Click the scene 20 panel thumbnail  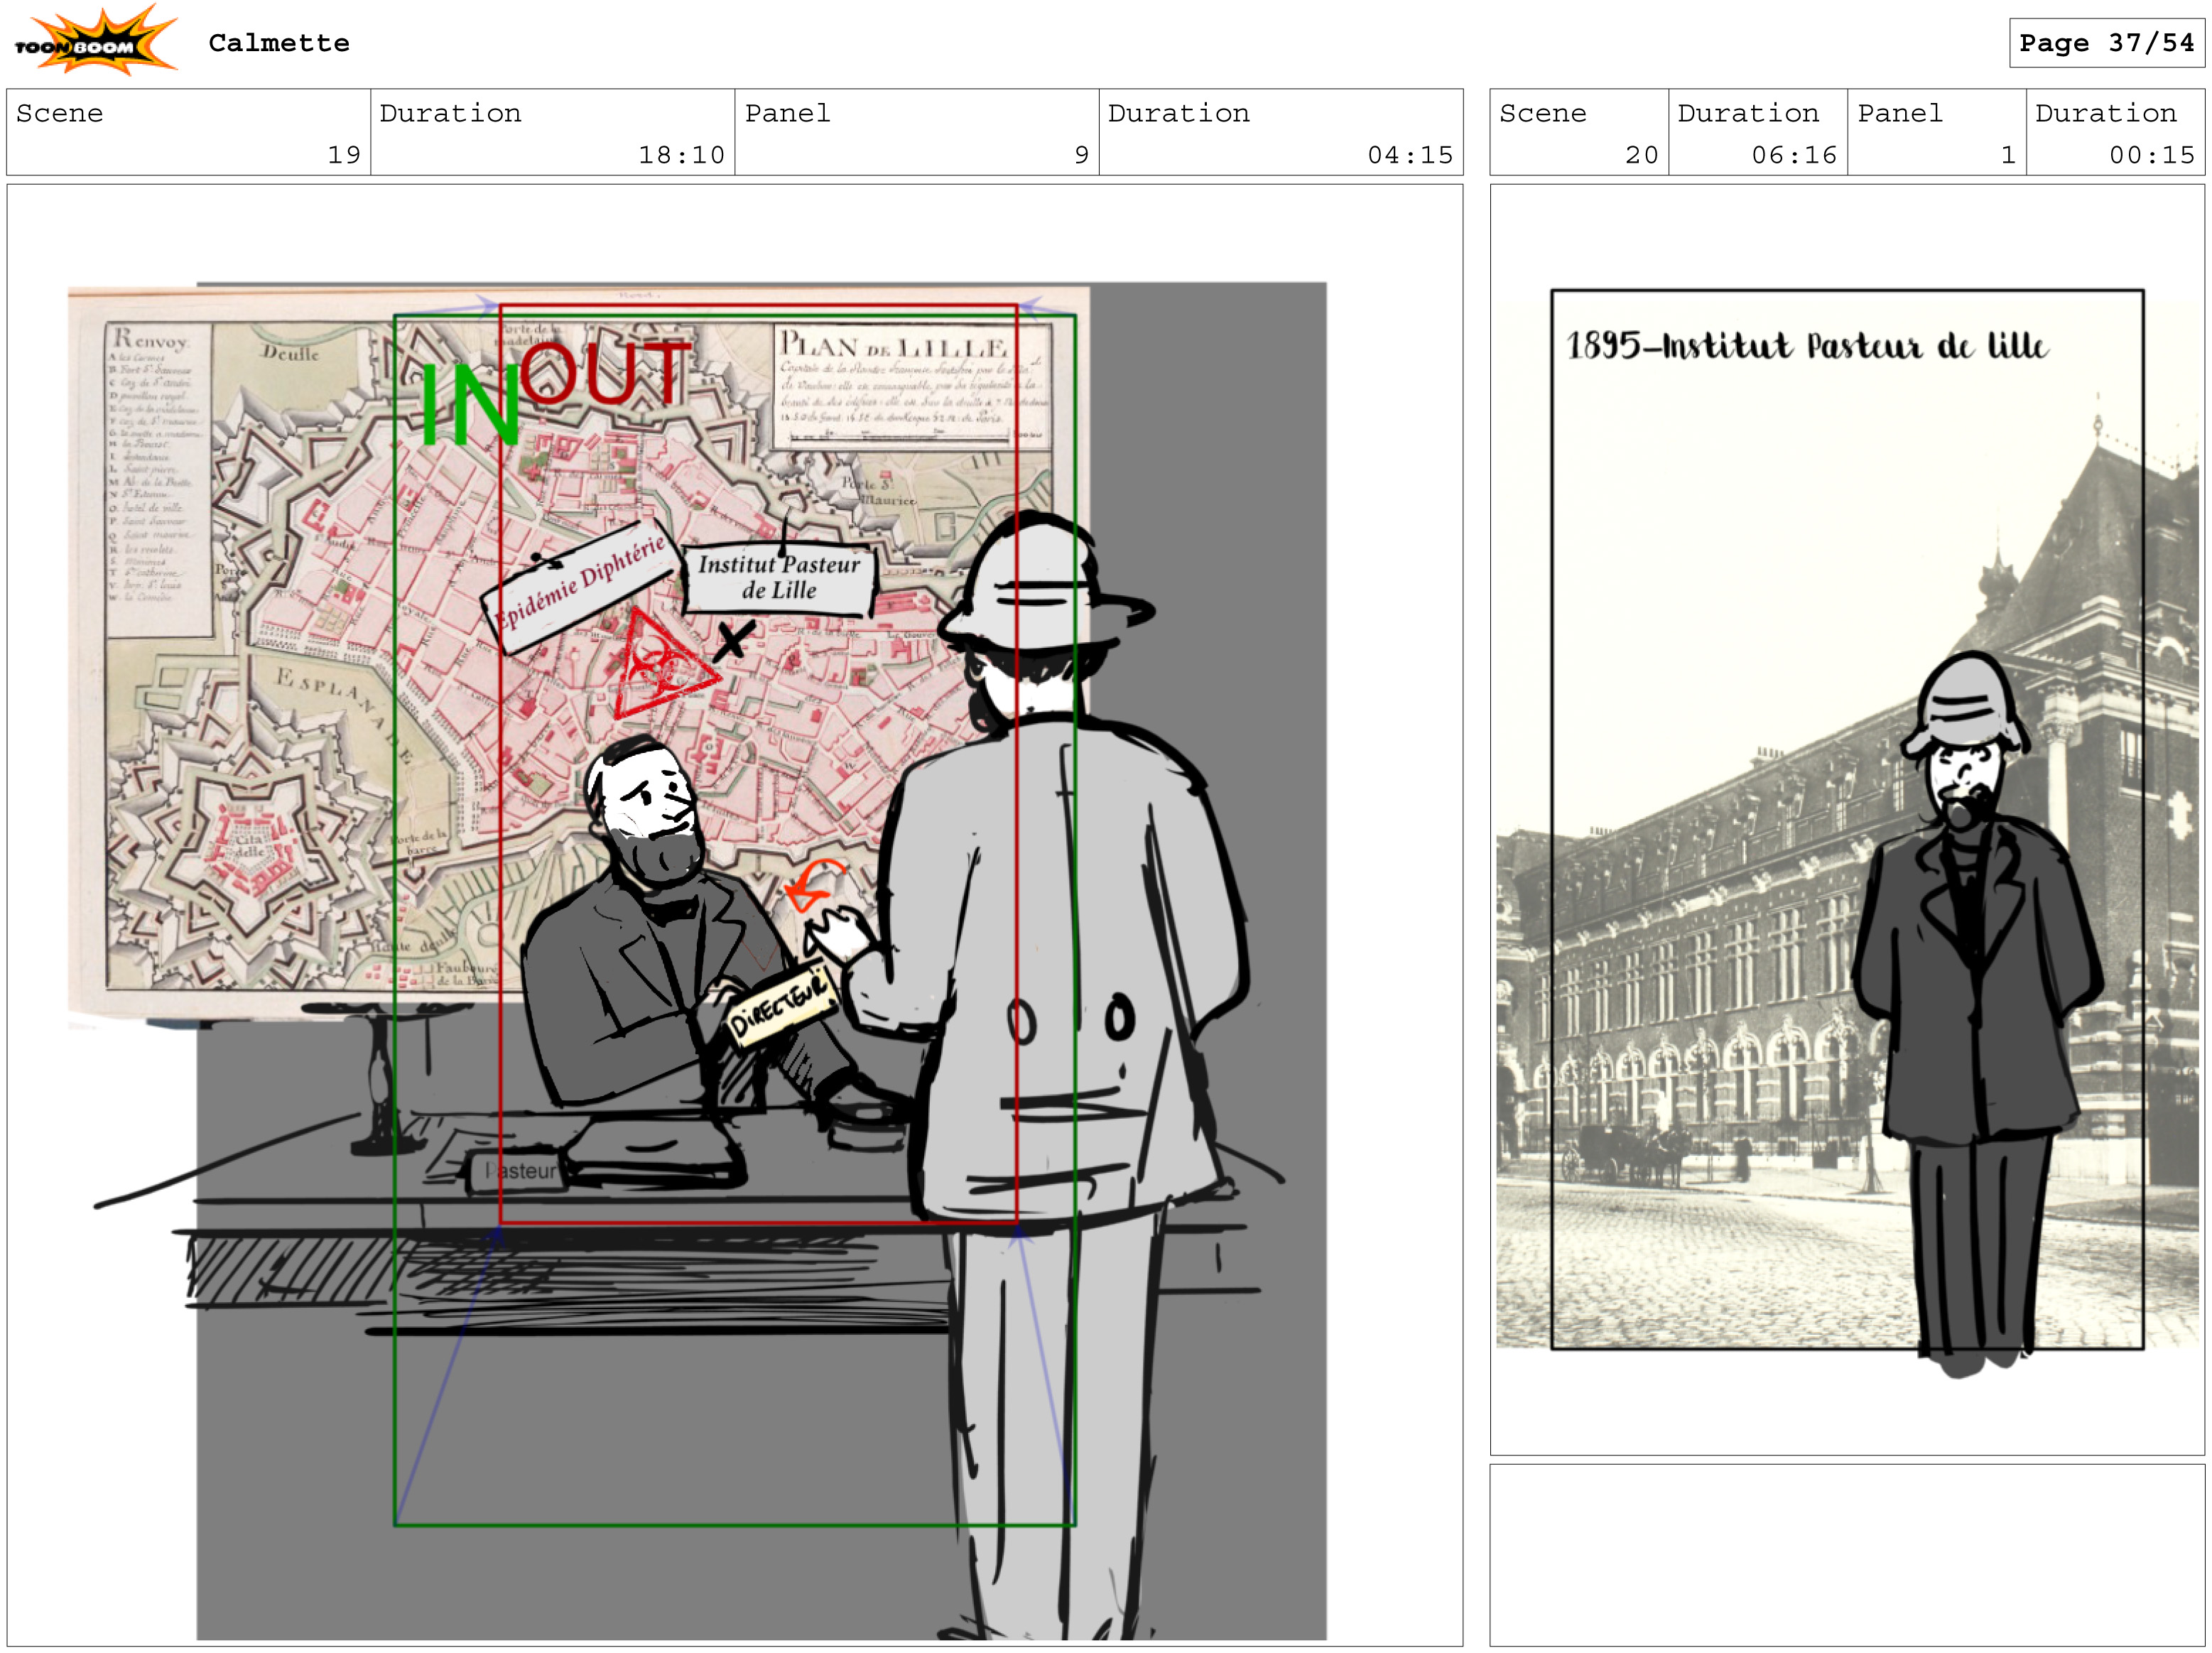[x=1847, y=819]
